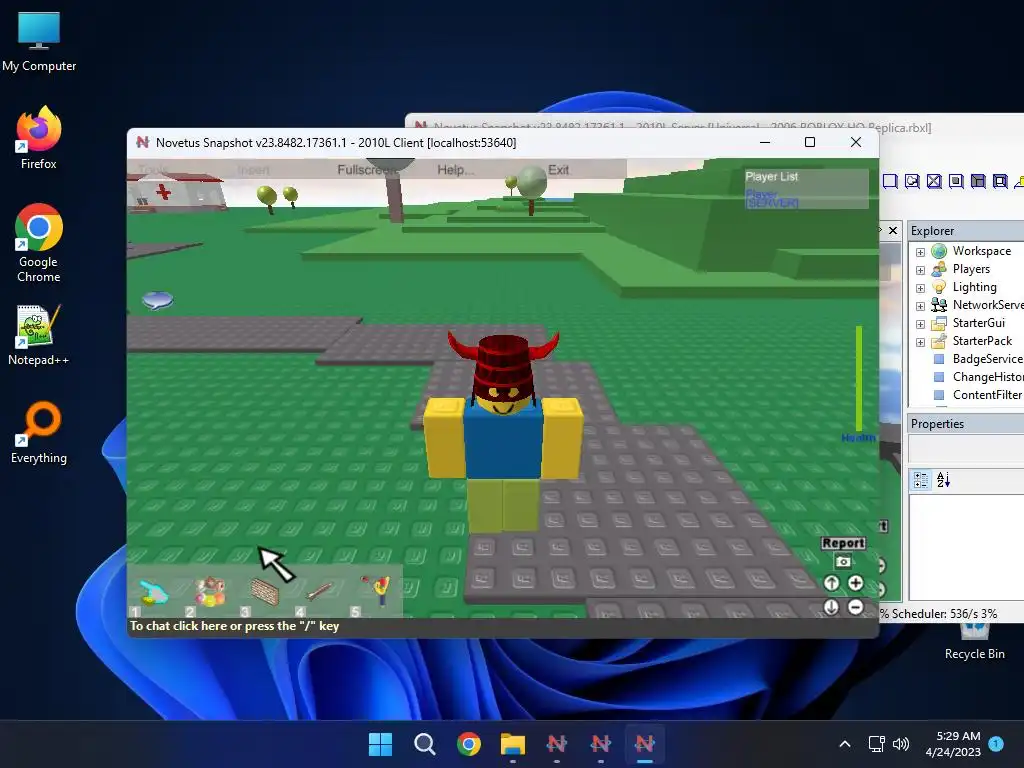Image resolution: width=1024 pixels, height=768 pixels.
Task: Zoom out with the minus button
Action: click(x=856, y=607)
